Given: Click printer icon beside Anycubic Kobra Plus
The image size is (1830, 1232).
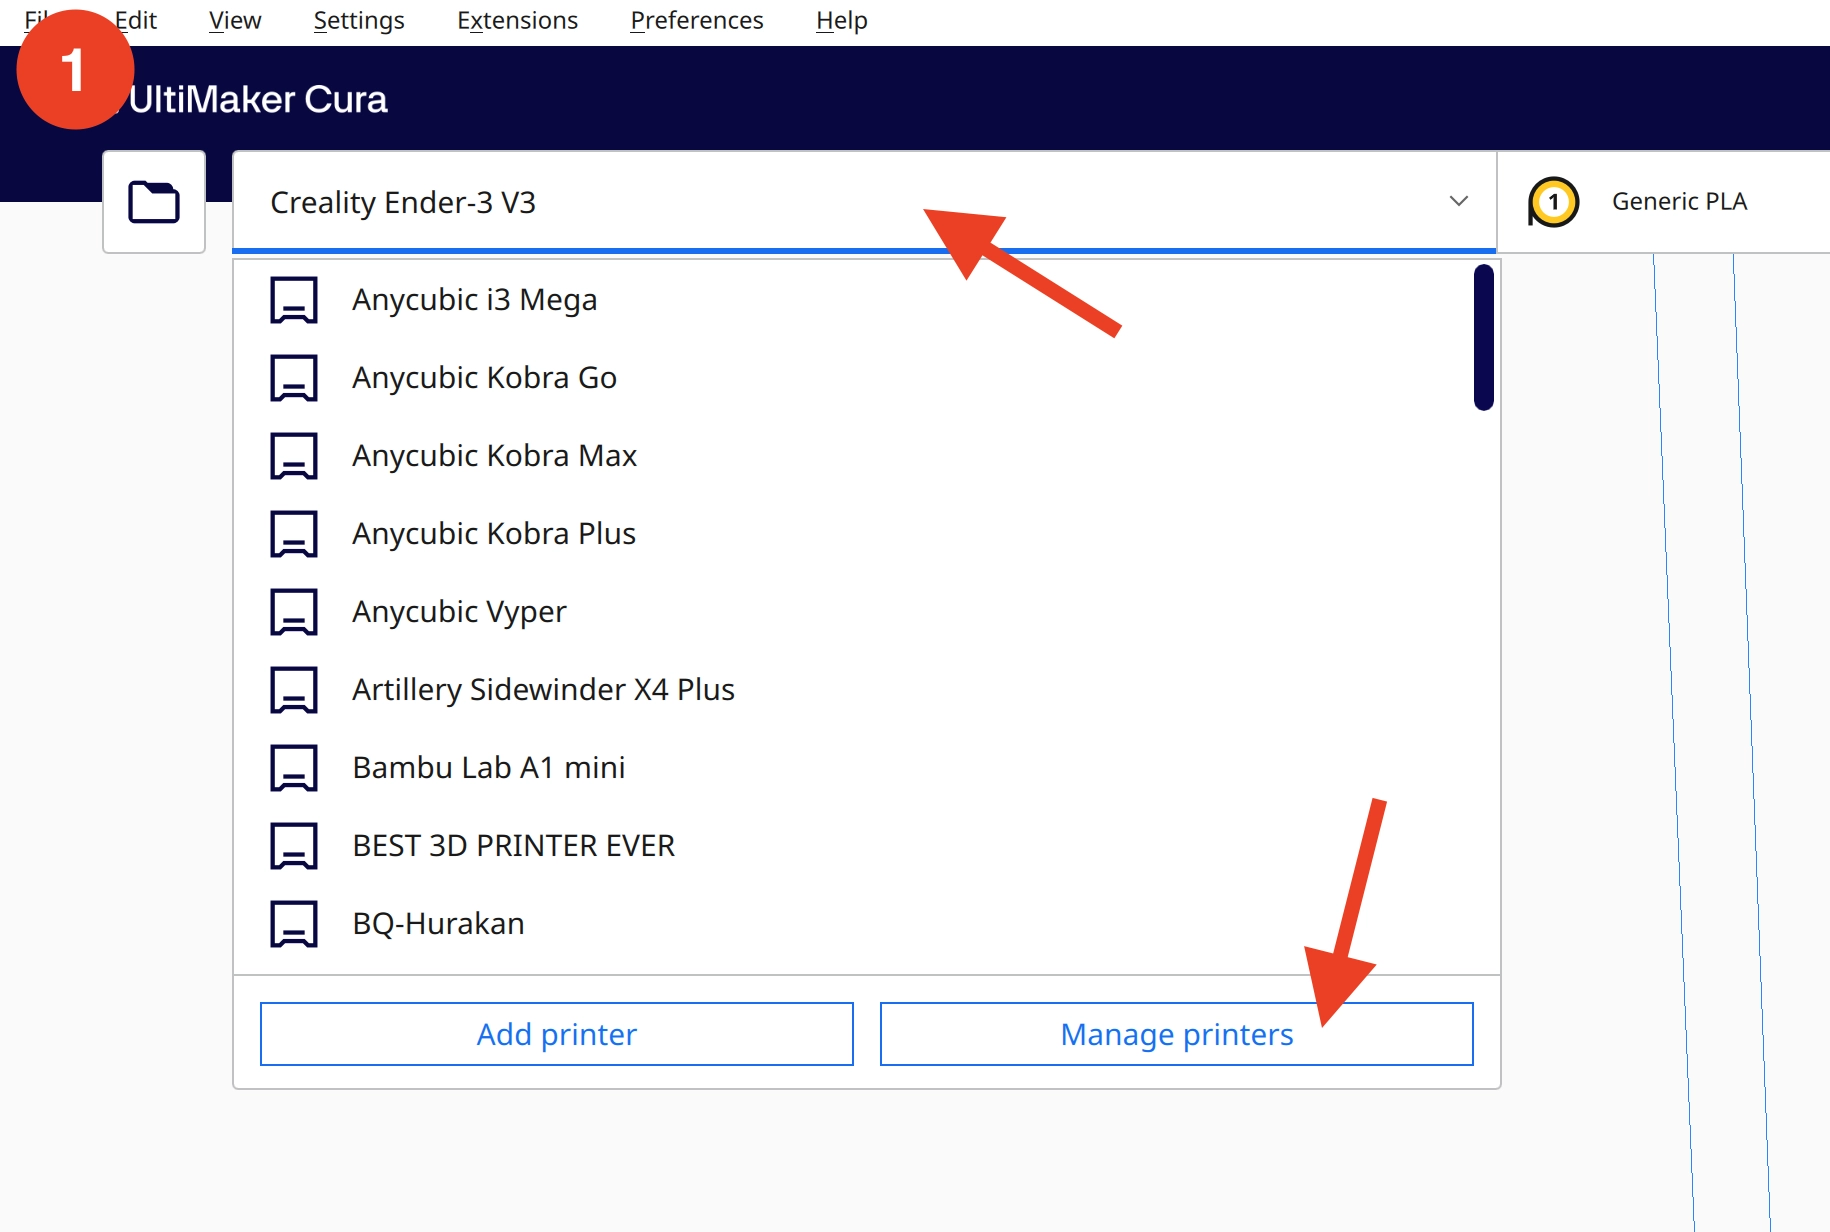Looking at the screenshot, I should tap(294, 534).
